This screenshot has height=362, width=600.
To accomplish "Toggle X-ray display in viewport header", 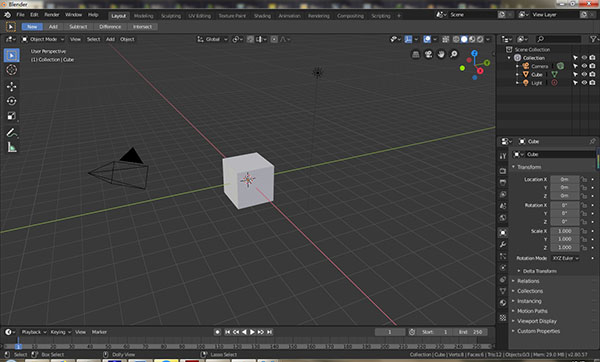I will 446,39.
